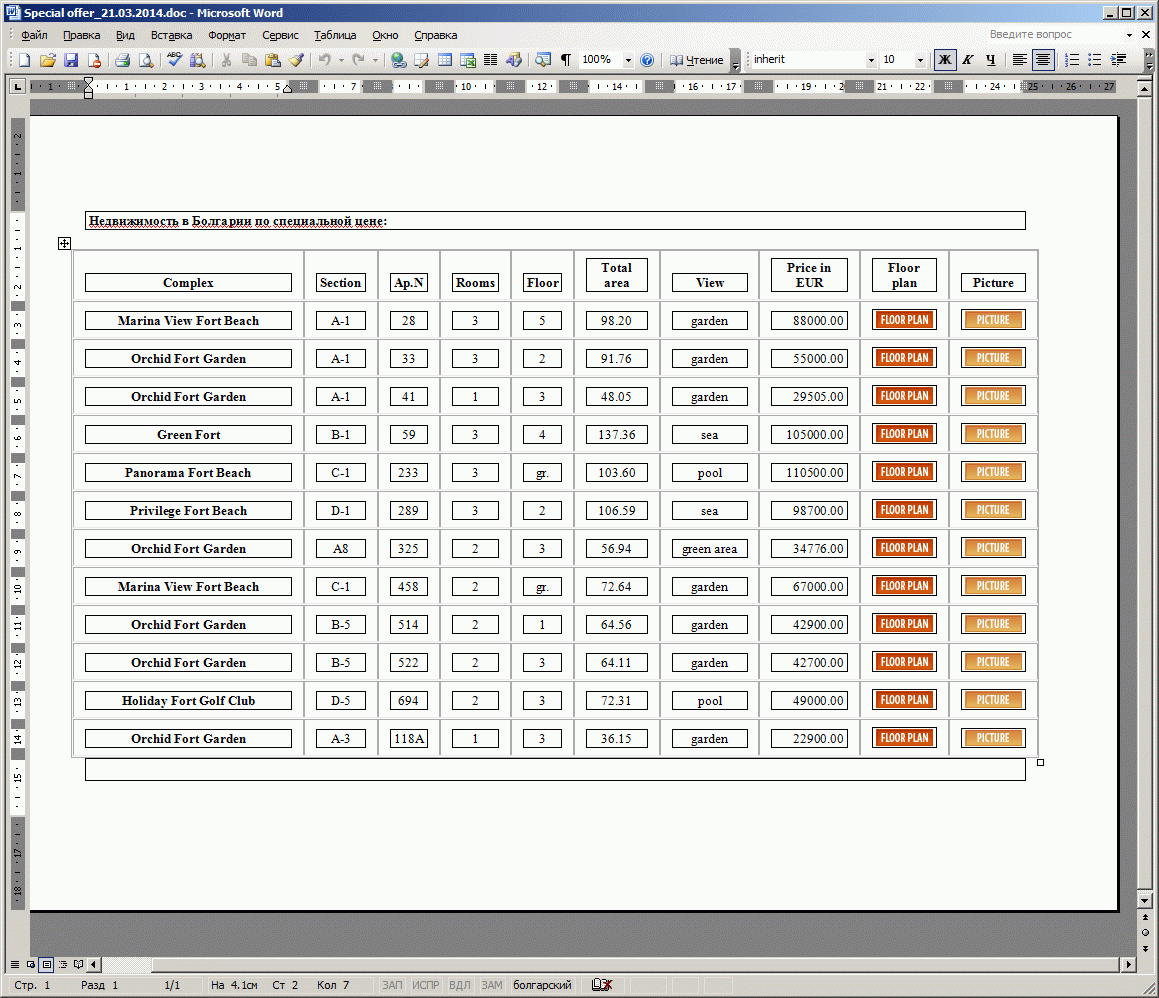
Task: Click the tab selector at ruler corner
Action: pyautogui.click(x=18, y=86)
